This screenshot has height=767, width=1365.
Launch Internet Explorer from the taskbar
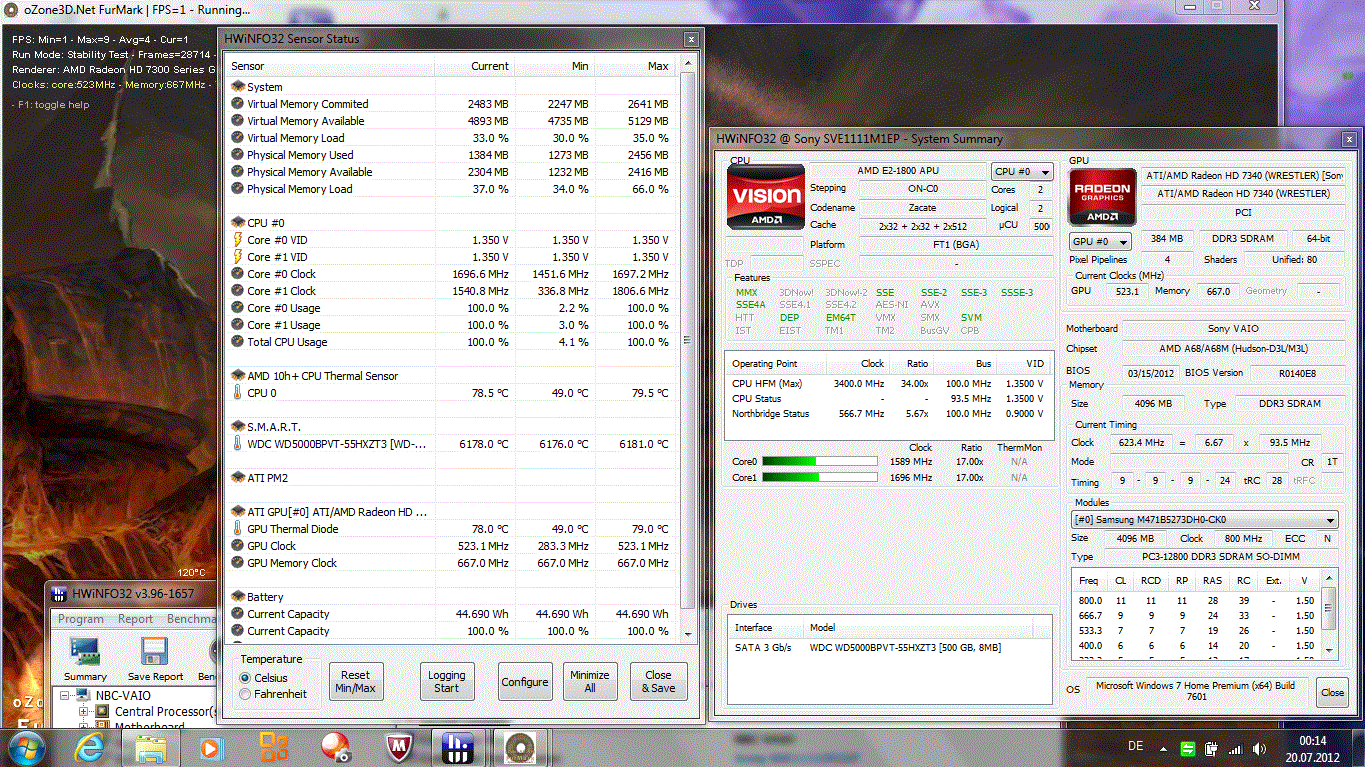tap(92, 748)
